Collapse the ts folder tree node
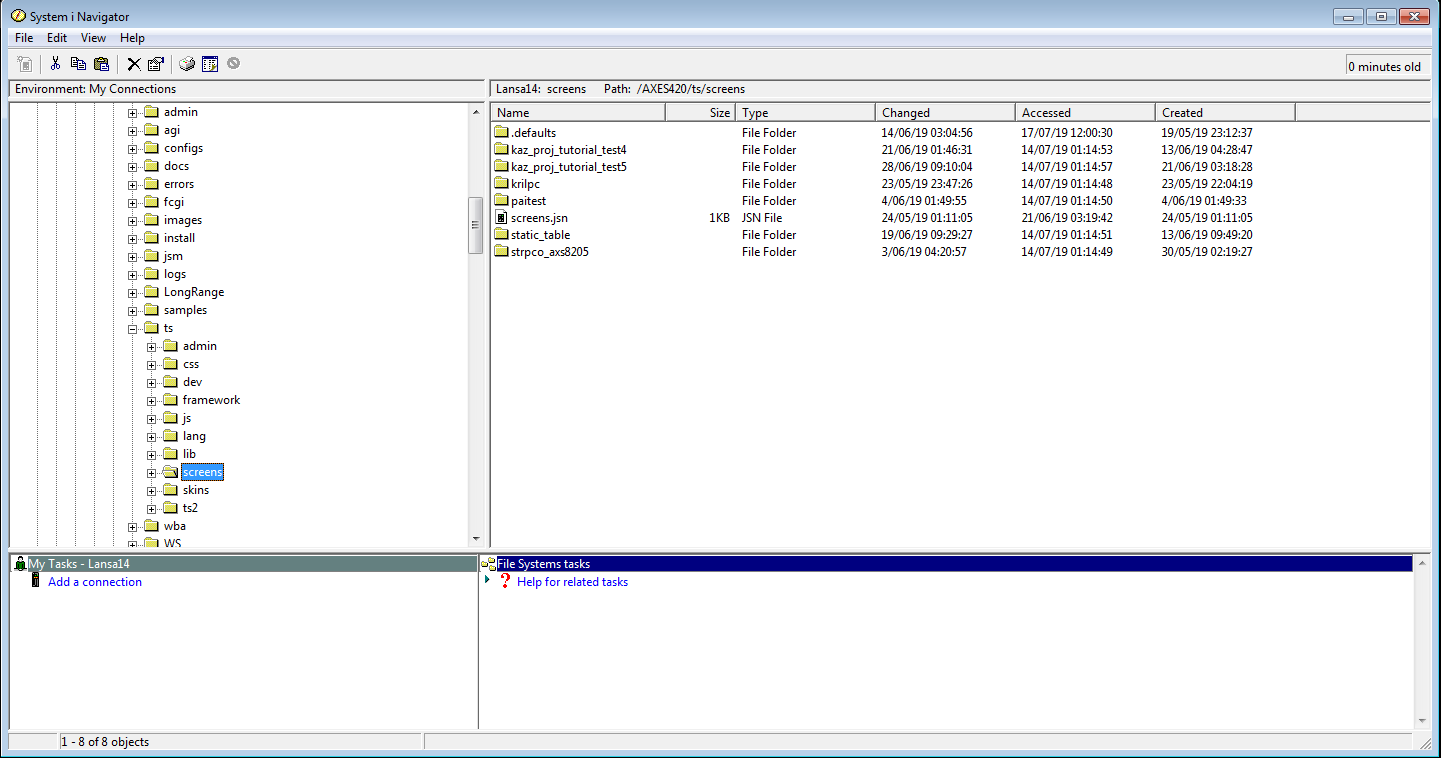 [x=133, y=328]
